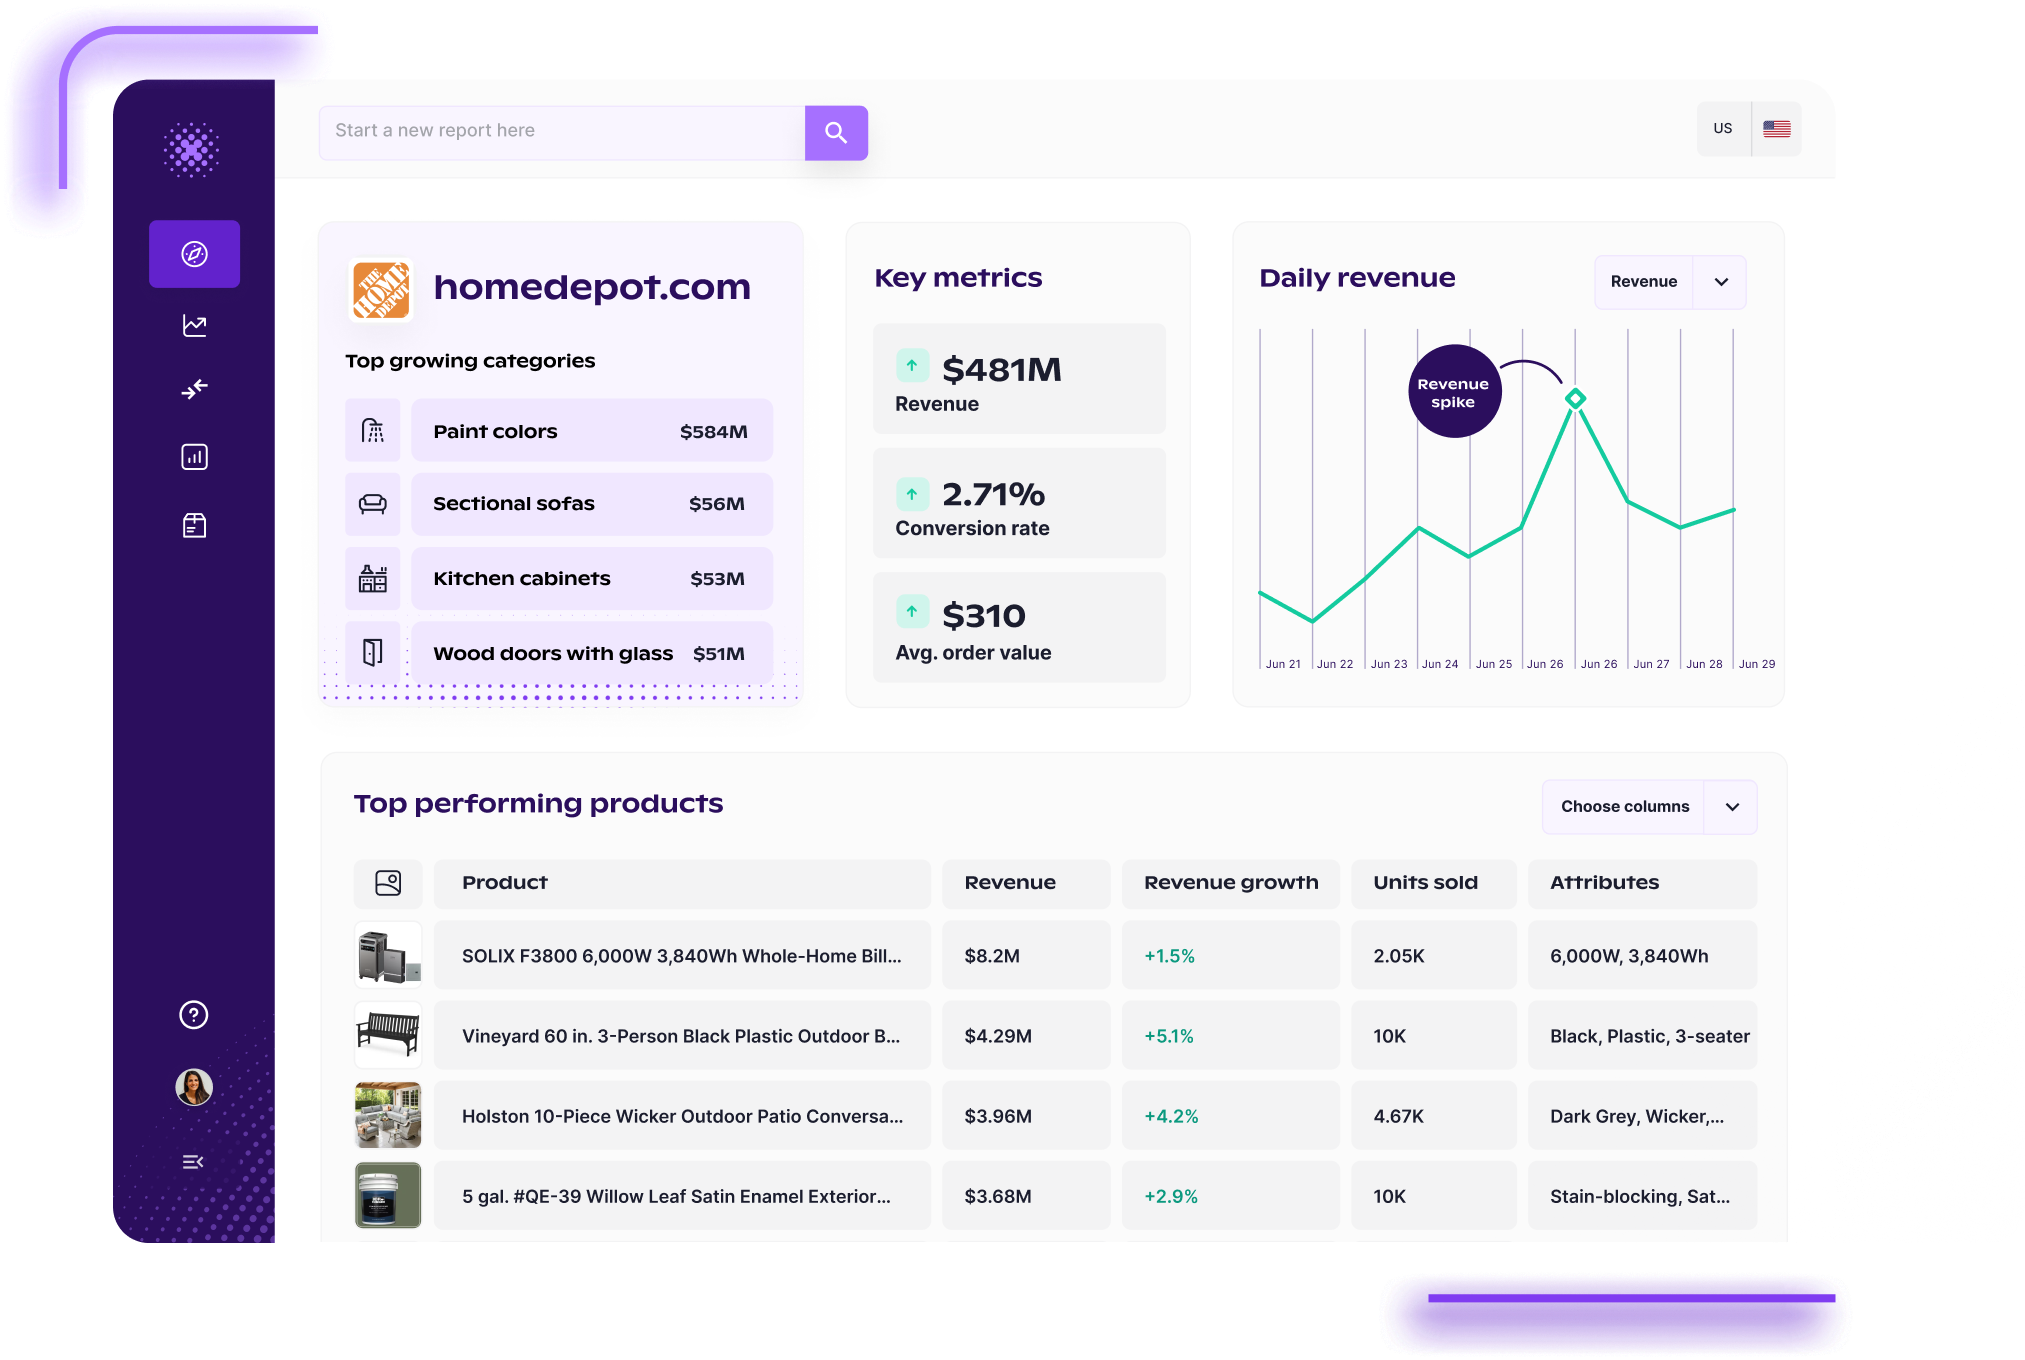Click the Stain-blocking, Sat... attributes cell
This screenshot has width=2025, height=1360.
pyautogui.click(x=1642, y=1196)
